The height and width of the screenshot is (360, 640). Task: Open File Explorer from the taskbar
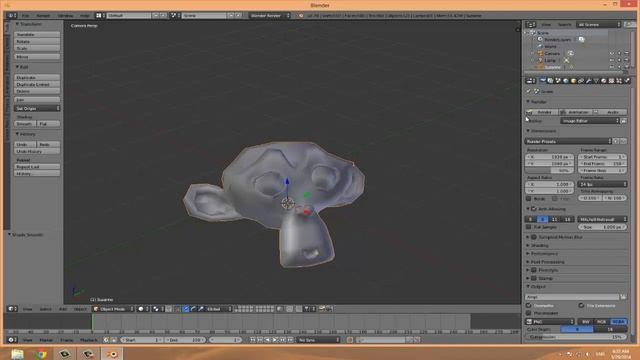pyautogui.click(x=17, y=354)
